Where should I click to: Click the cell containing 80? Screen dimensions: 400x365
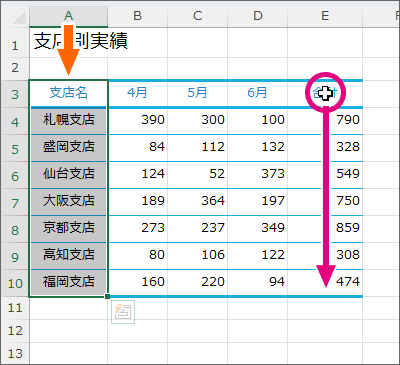138,256
